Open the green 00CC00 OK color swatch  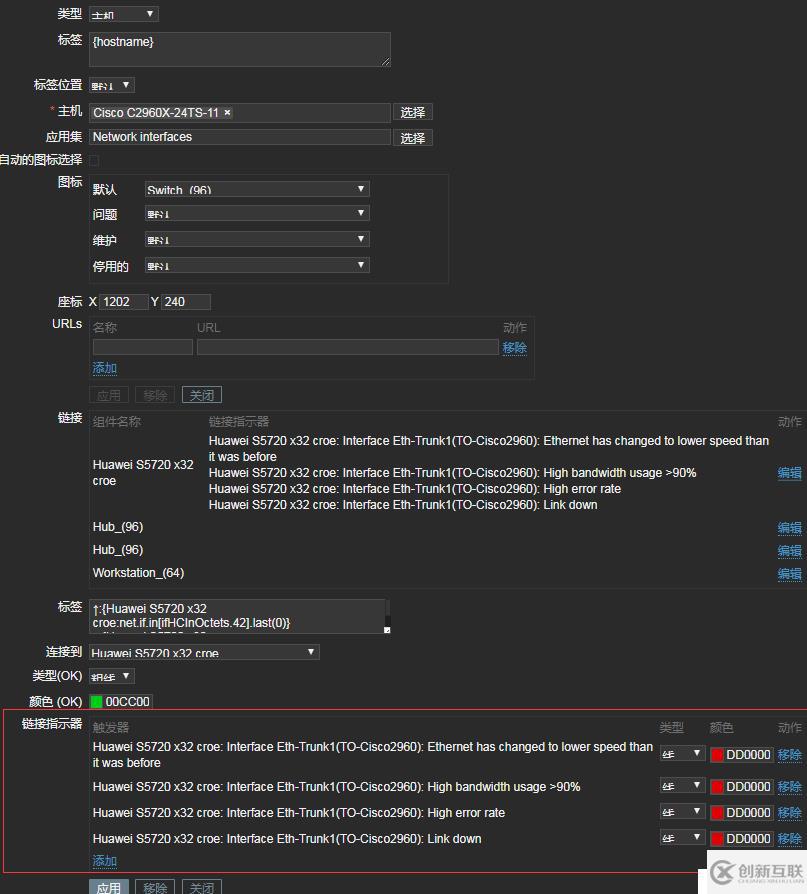(97, 702)
